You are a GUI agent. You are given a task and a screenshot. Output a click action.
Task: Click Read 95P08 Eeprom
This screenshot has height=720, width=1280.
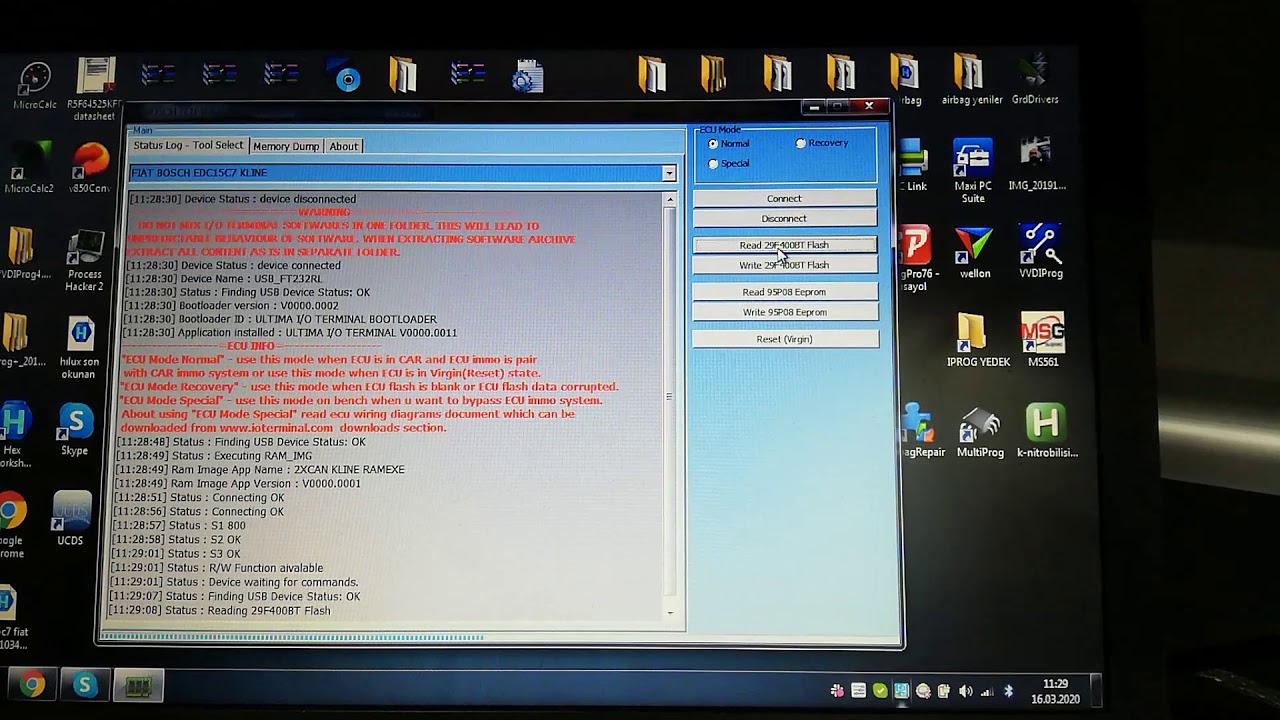(x=785, y=292)
